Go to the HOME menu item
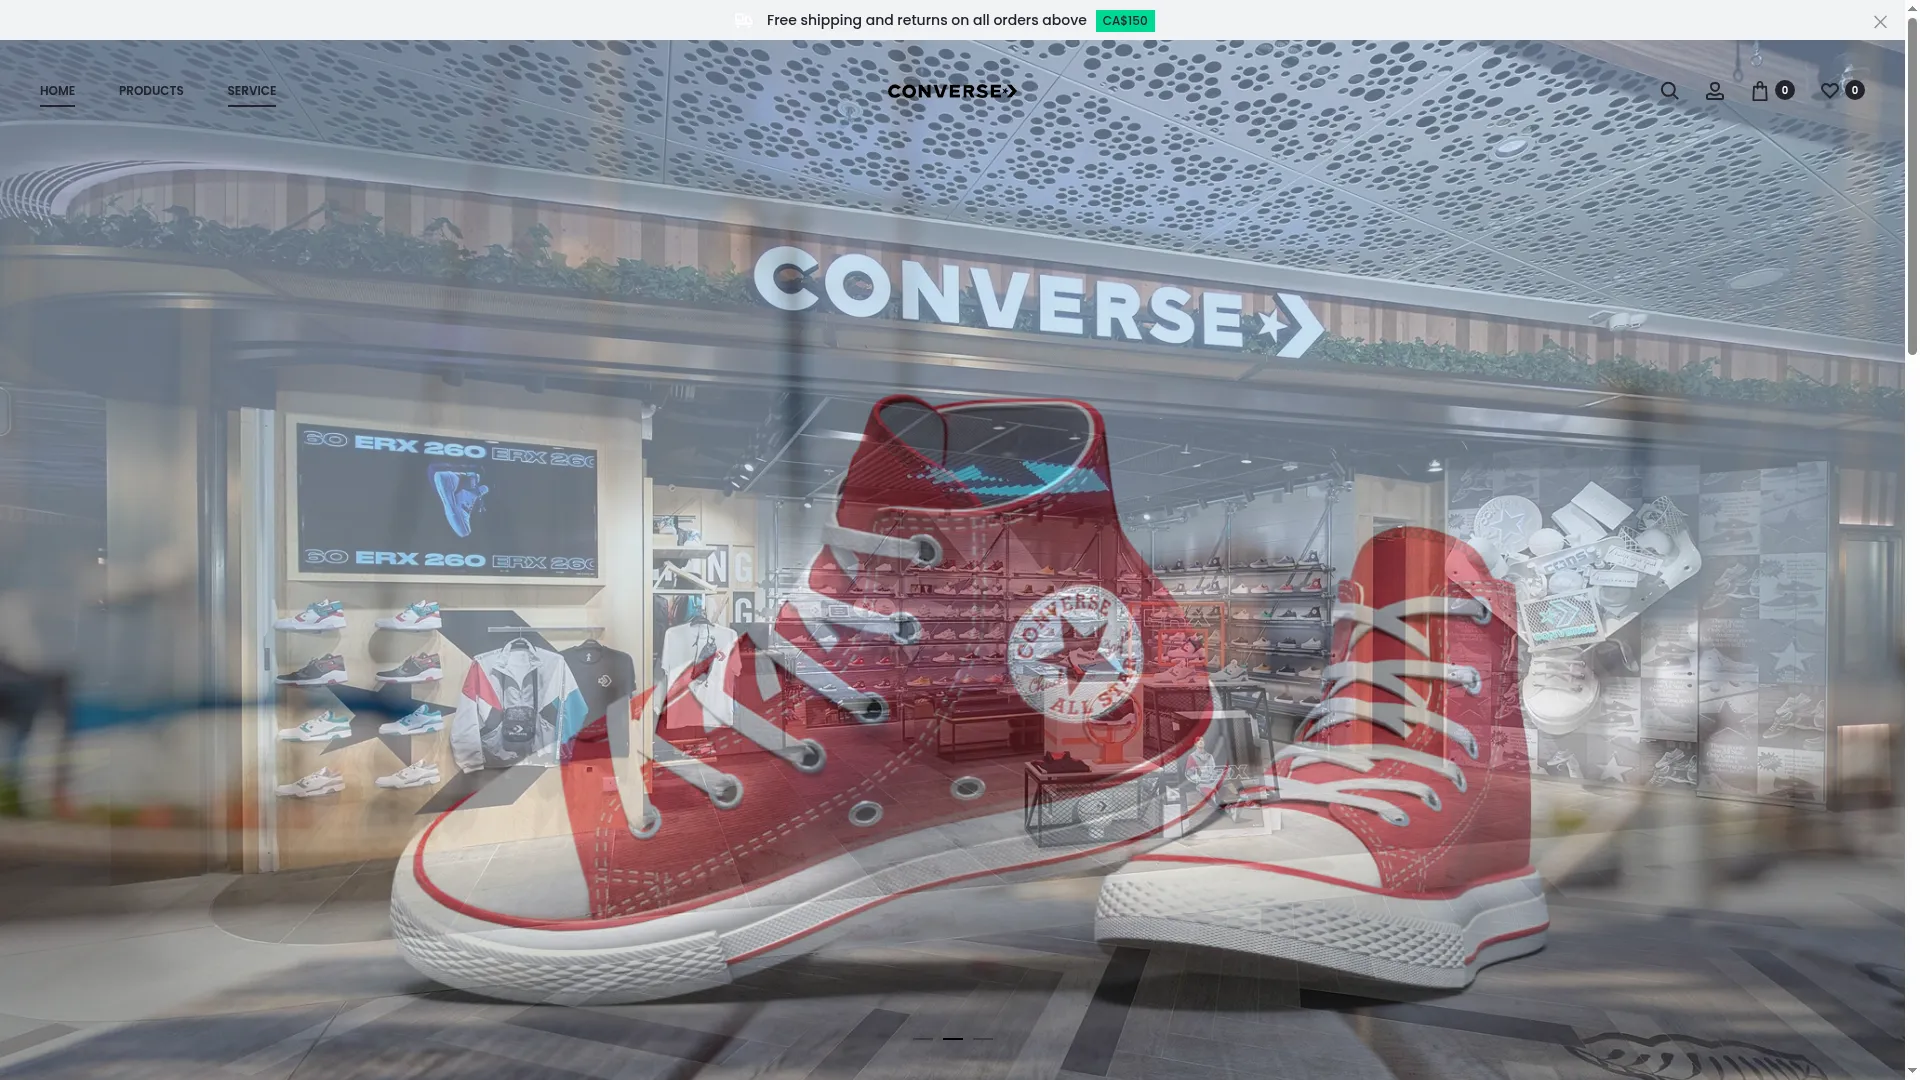The height and width of the screenshot is (1080, 1920). [x=57, y=91]
